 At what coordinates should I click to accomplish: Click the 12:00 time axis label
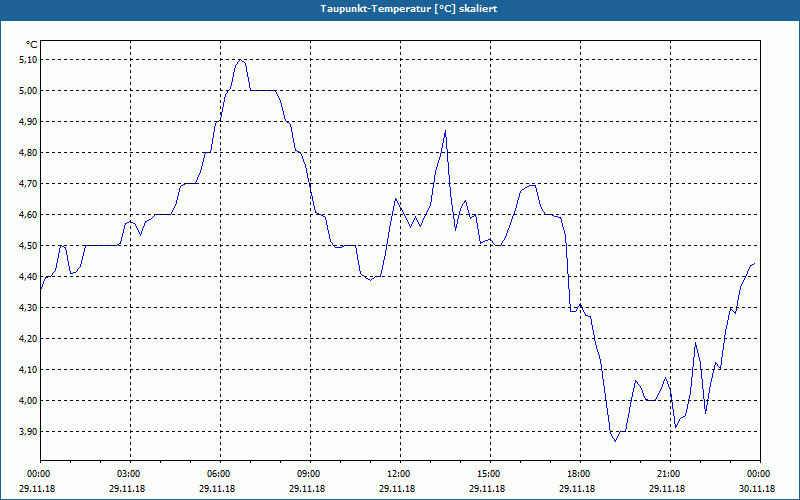(400, 474)
